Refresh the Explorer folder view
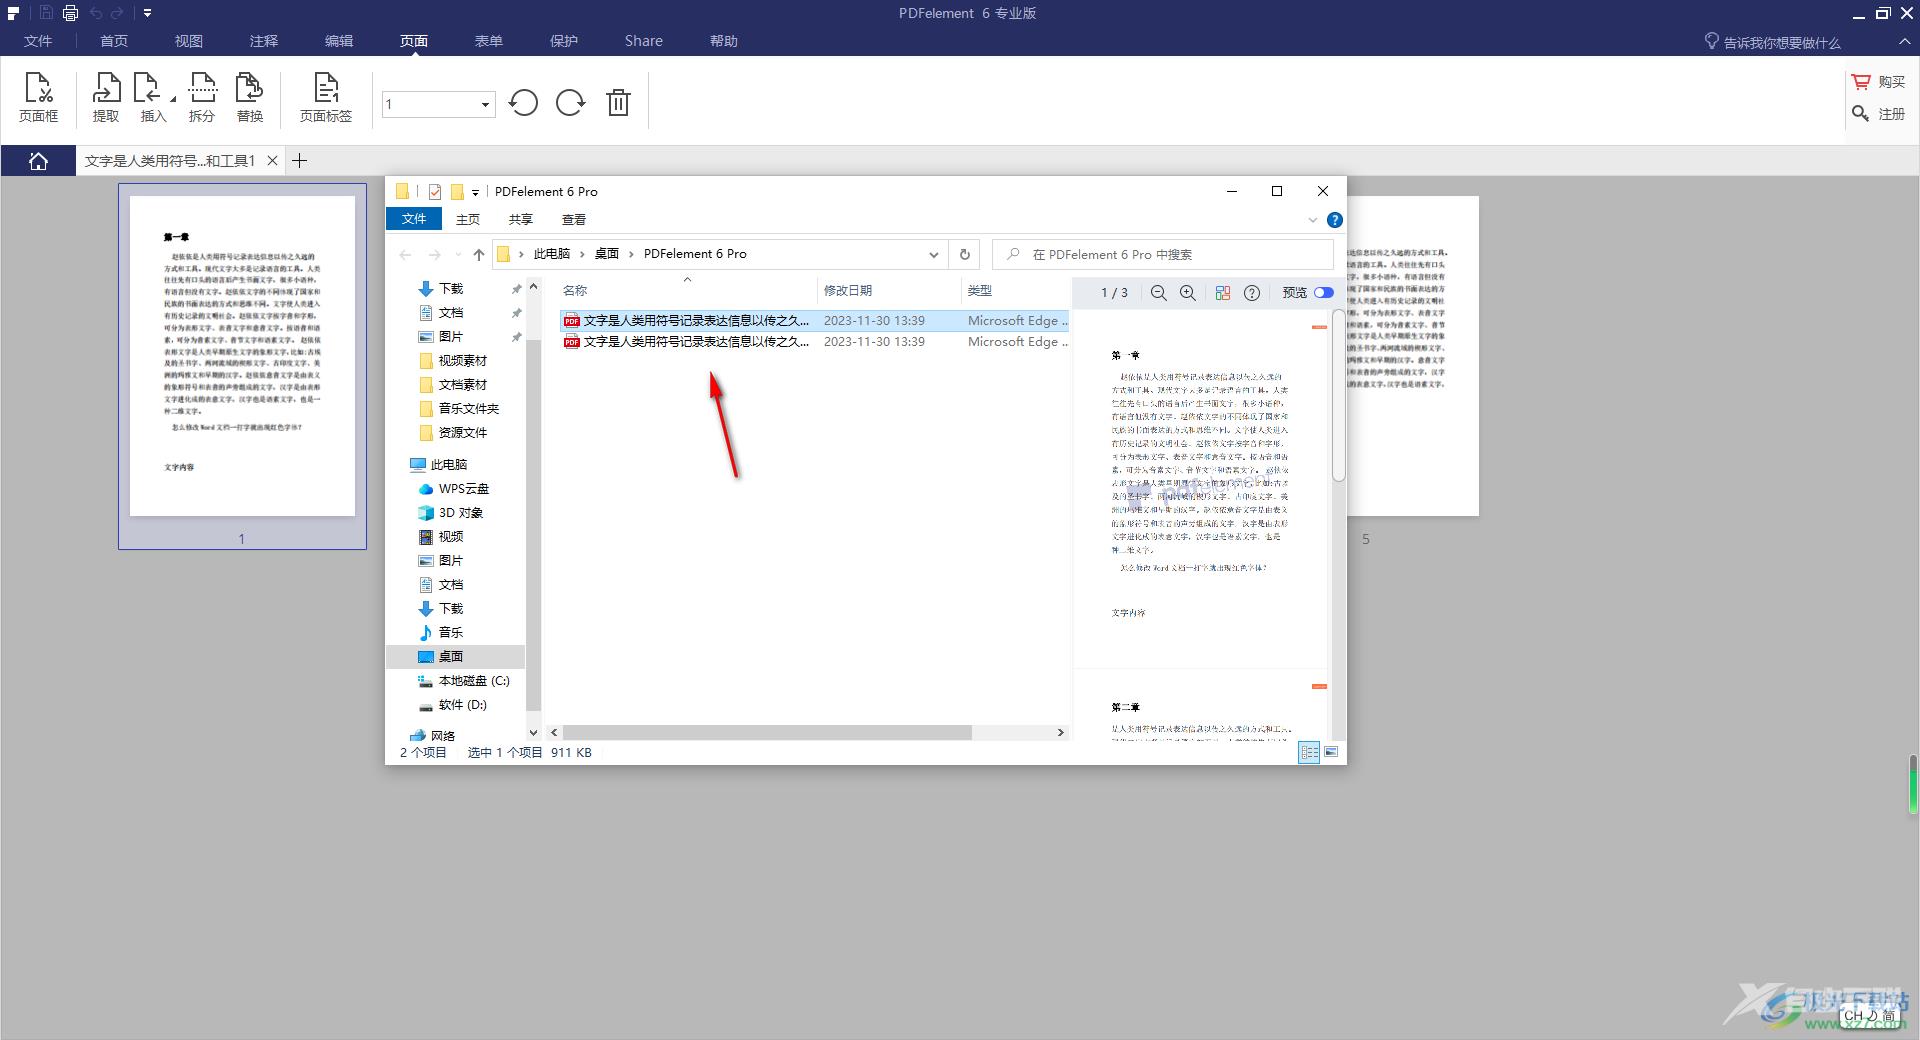1920x1040 pixels. pyautogui.click(x=965, y=254)
